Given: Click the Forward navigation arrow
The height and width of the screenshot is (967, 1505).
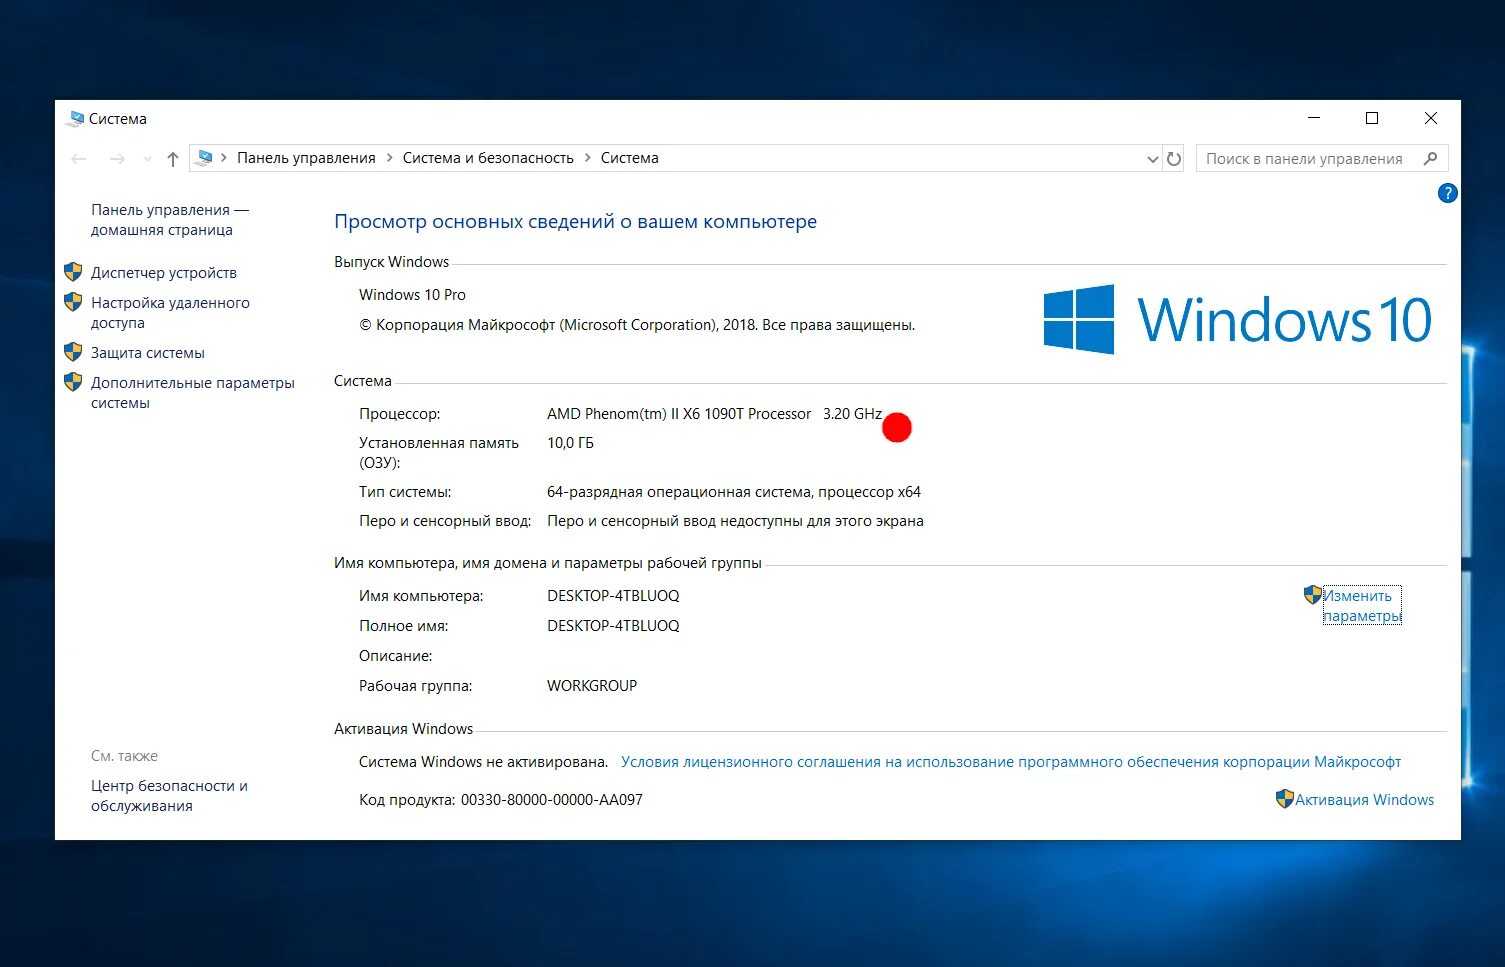Looking at the screenshot, I should pyautogui.click(x=117, y=158).
